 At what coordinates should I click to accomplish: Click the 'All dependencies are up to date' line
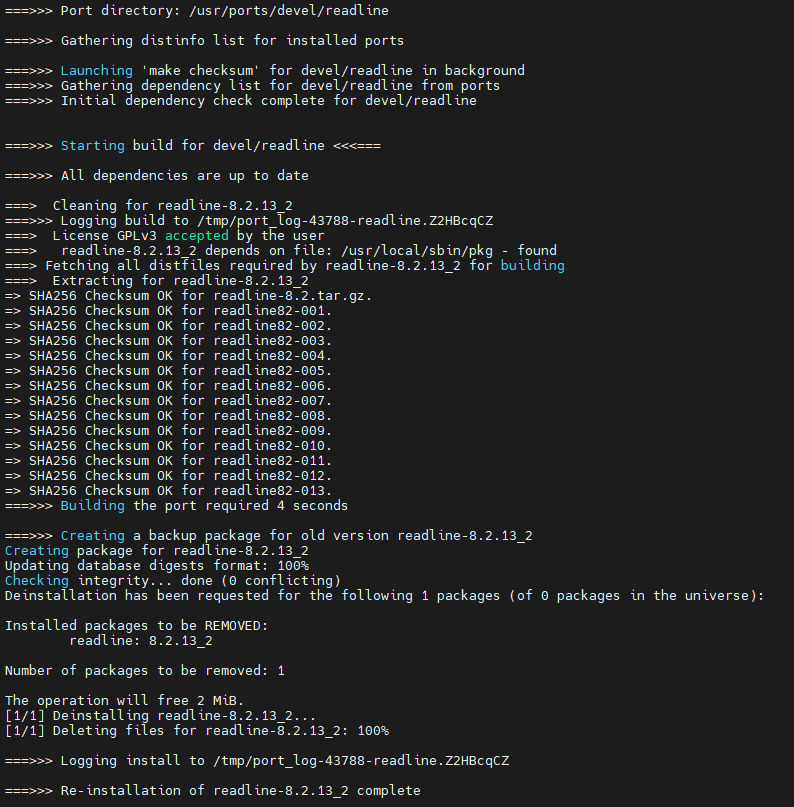coord(184,176)
